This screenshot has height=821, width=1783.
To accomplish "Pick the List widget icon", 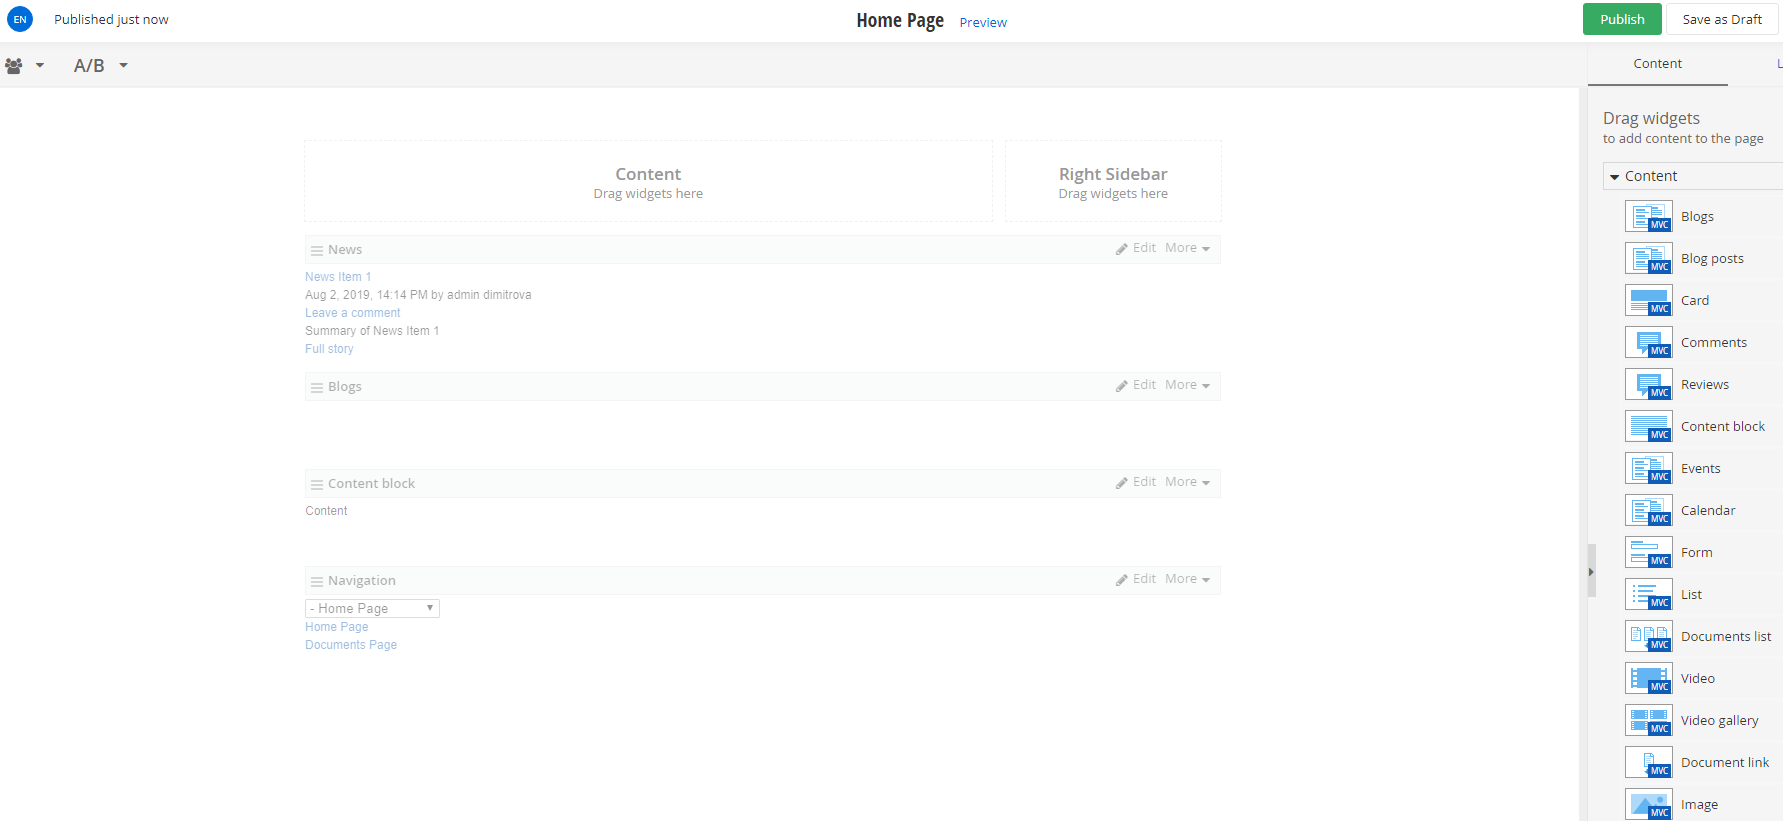I will click(1648, 594).
